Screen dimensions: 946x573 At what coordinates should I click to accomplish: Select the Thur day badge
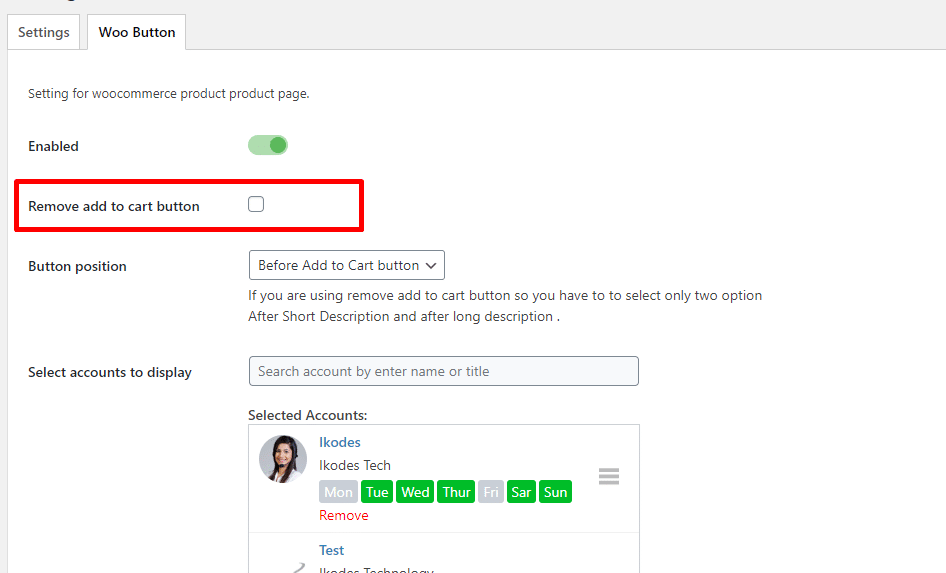(x=456, y=492)
